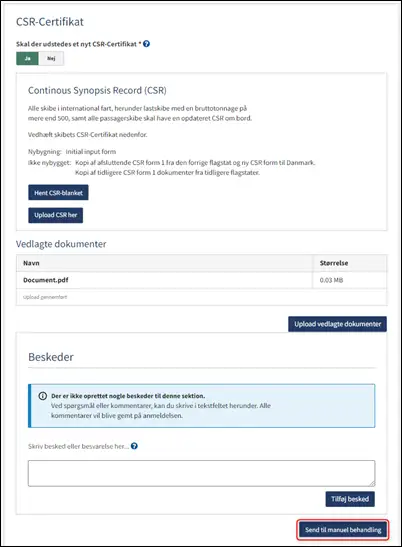Open attached file Document.pdf
The height and width of the screenshot is (547, 402).
46,280
